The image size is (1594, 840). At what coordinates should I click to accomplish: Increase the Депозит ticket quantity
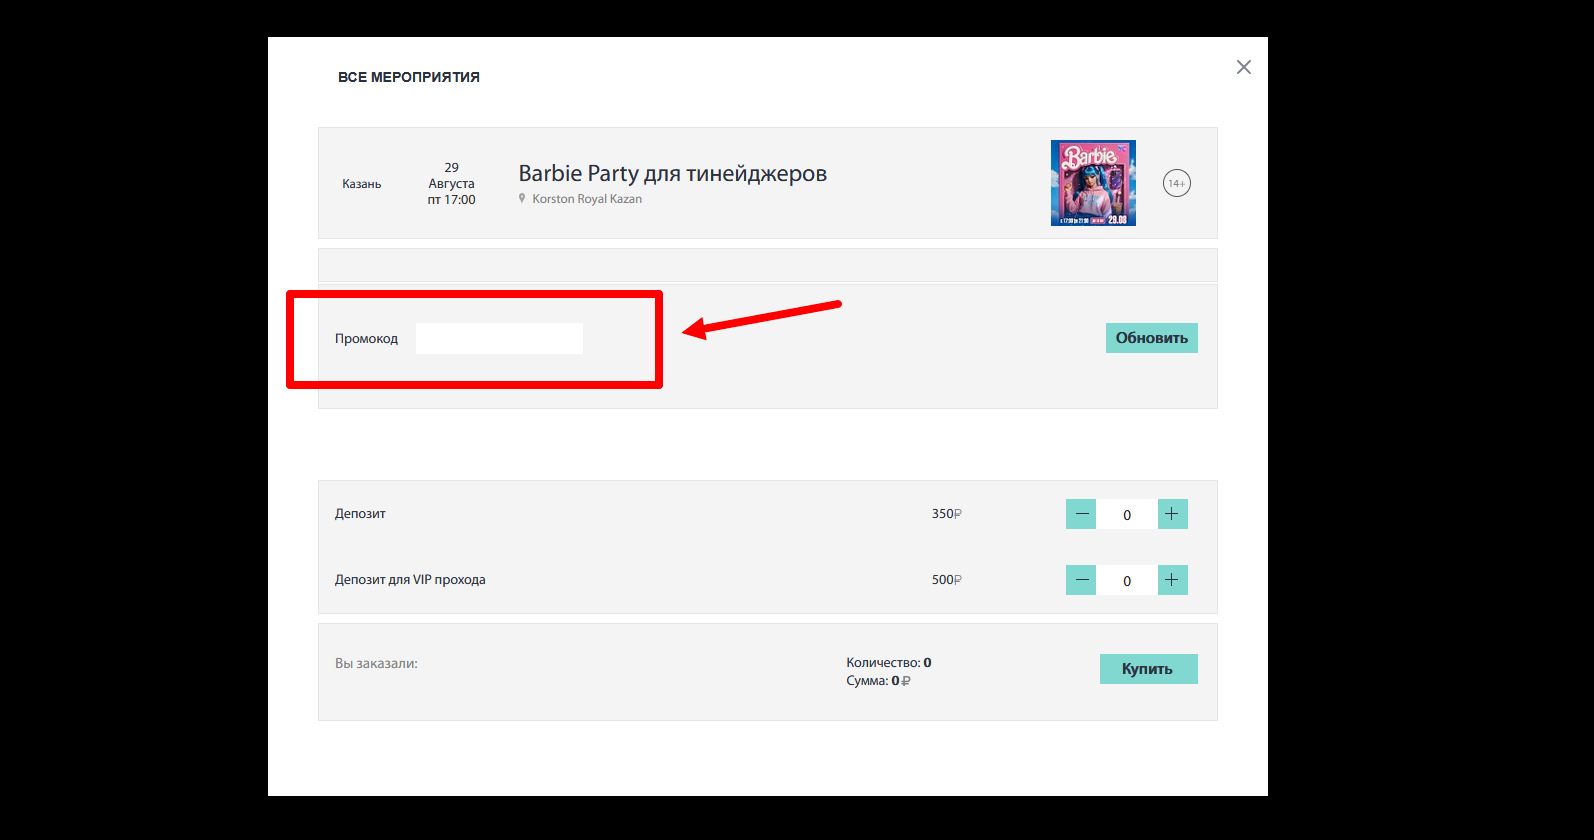[1172, 514]
